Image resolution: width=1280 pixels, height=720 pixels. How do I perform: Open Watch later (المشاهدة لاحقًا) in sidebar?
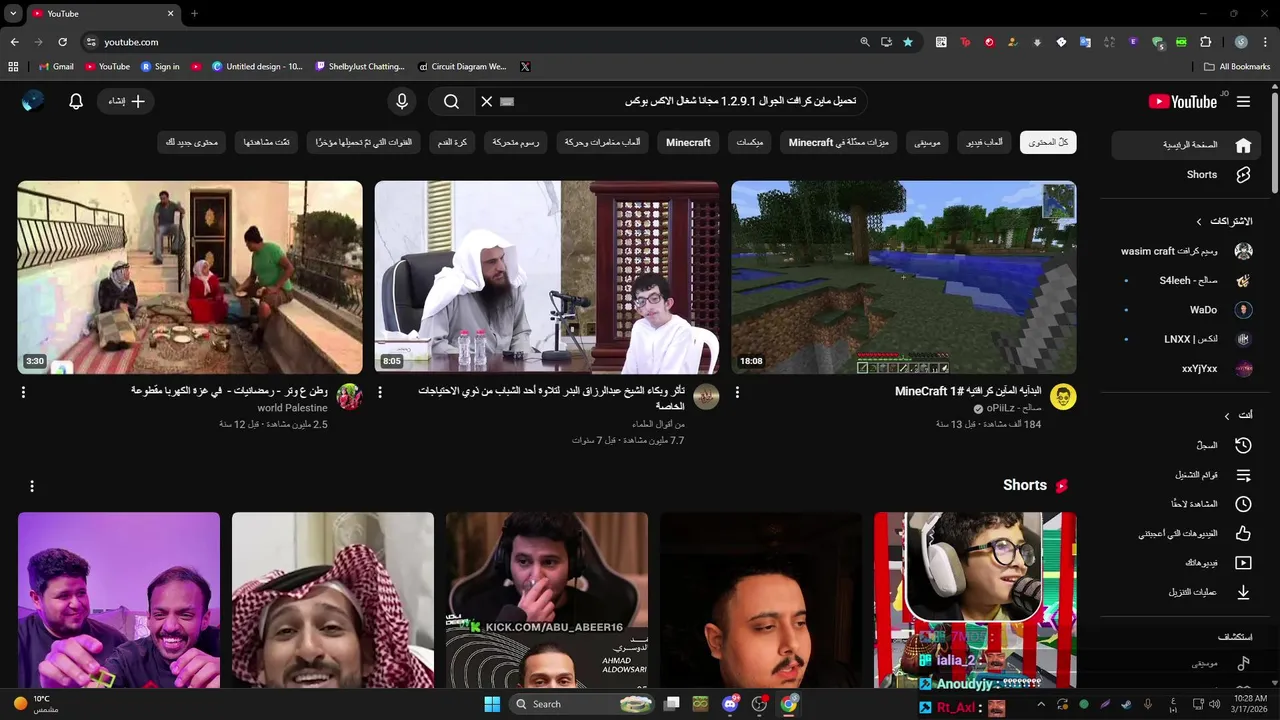(1187, 504)
